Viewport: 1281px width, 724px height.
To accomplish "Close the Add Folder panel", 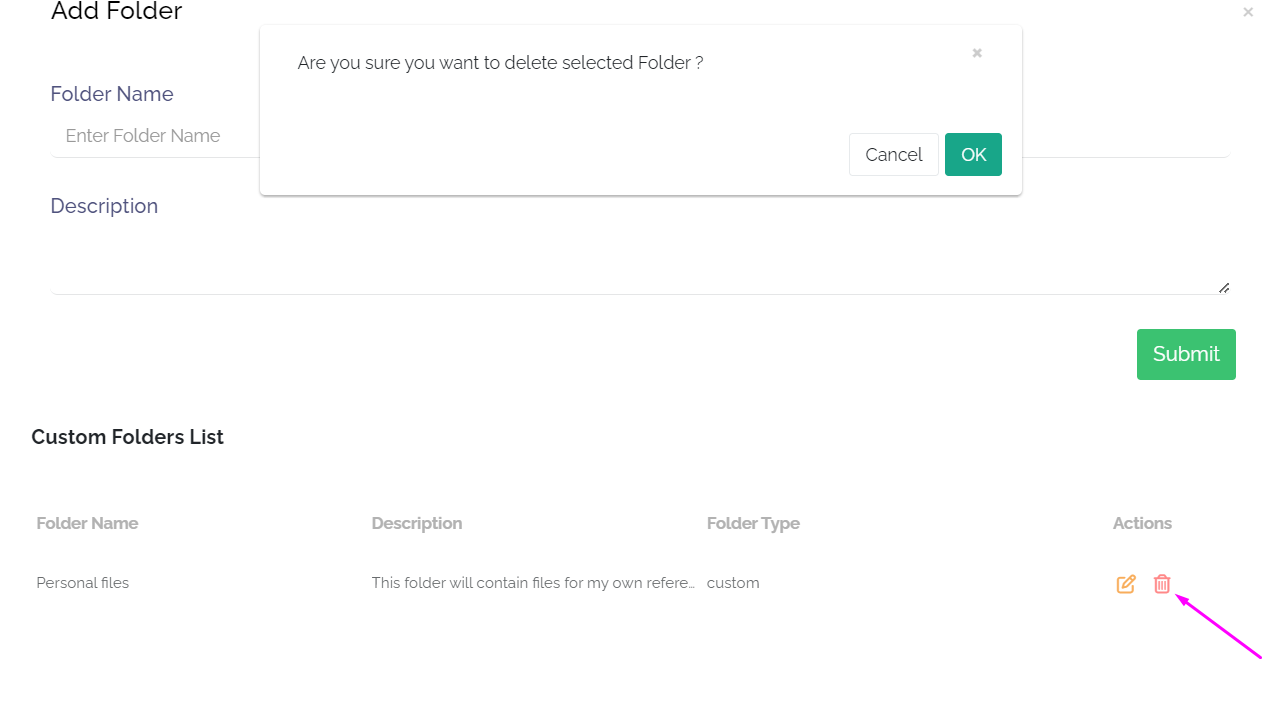I will [1248, 12].
